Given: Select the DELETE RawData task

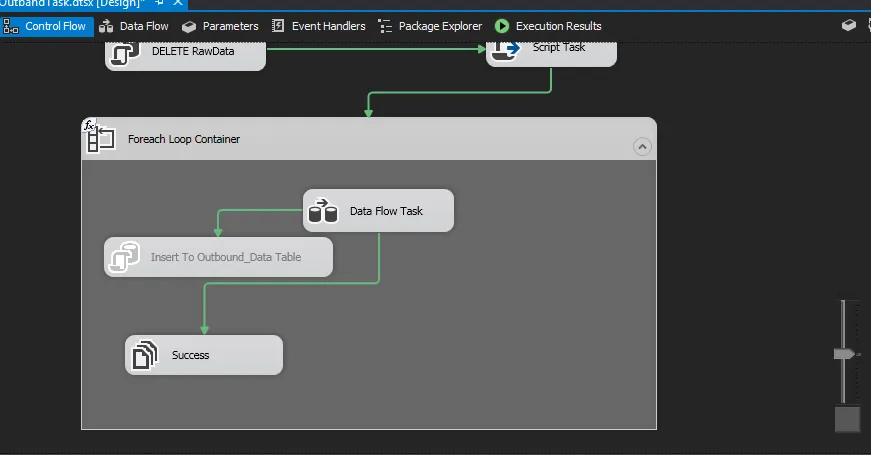Looking at the screenshot, I should pyautogui.click(x=186, y=56).
